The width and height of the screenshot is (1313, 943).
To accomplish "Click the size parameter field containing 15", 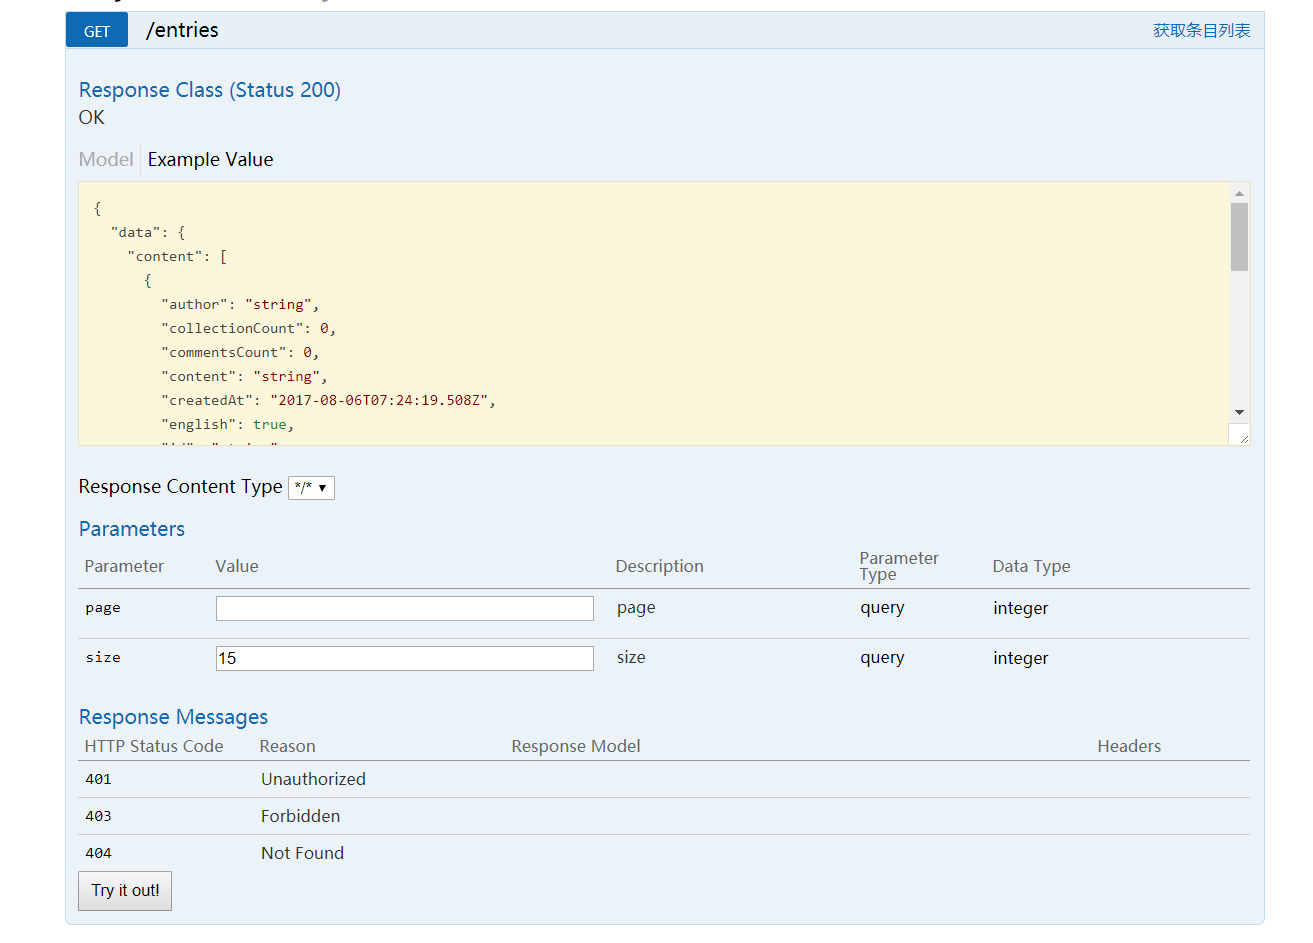I will (x=404, y=659).
